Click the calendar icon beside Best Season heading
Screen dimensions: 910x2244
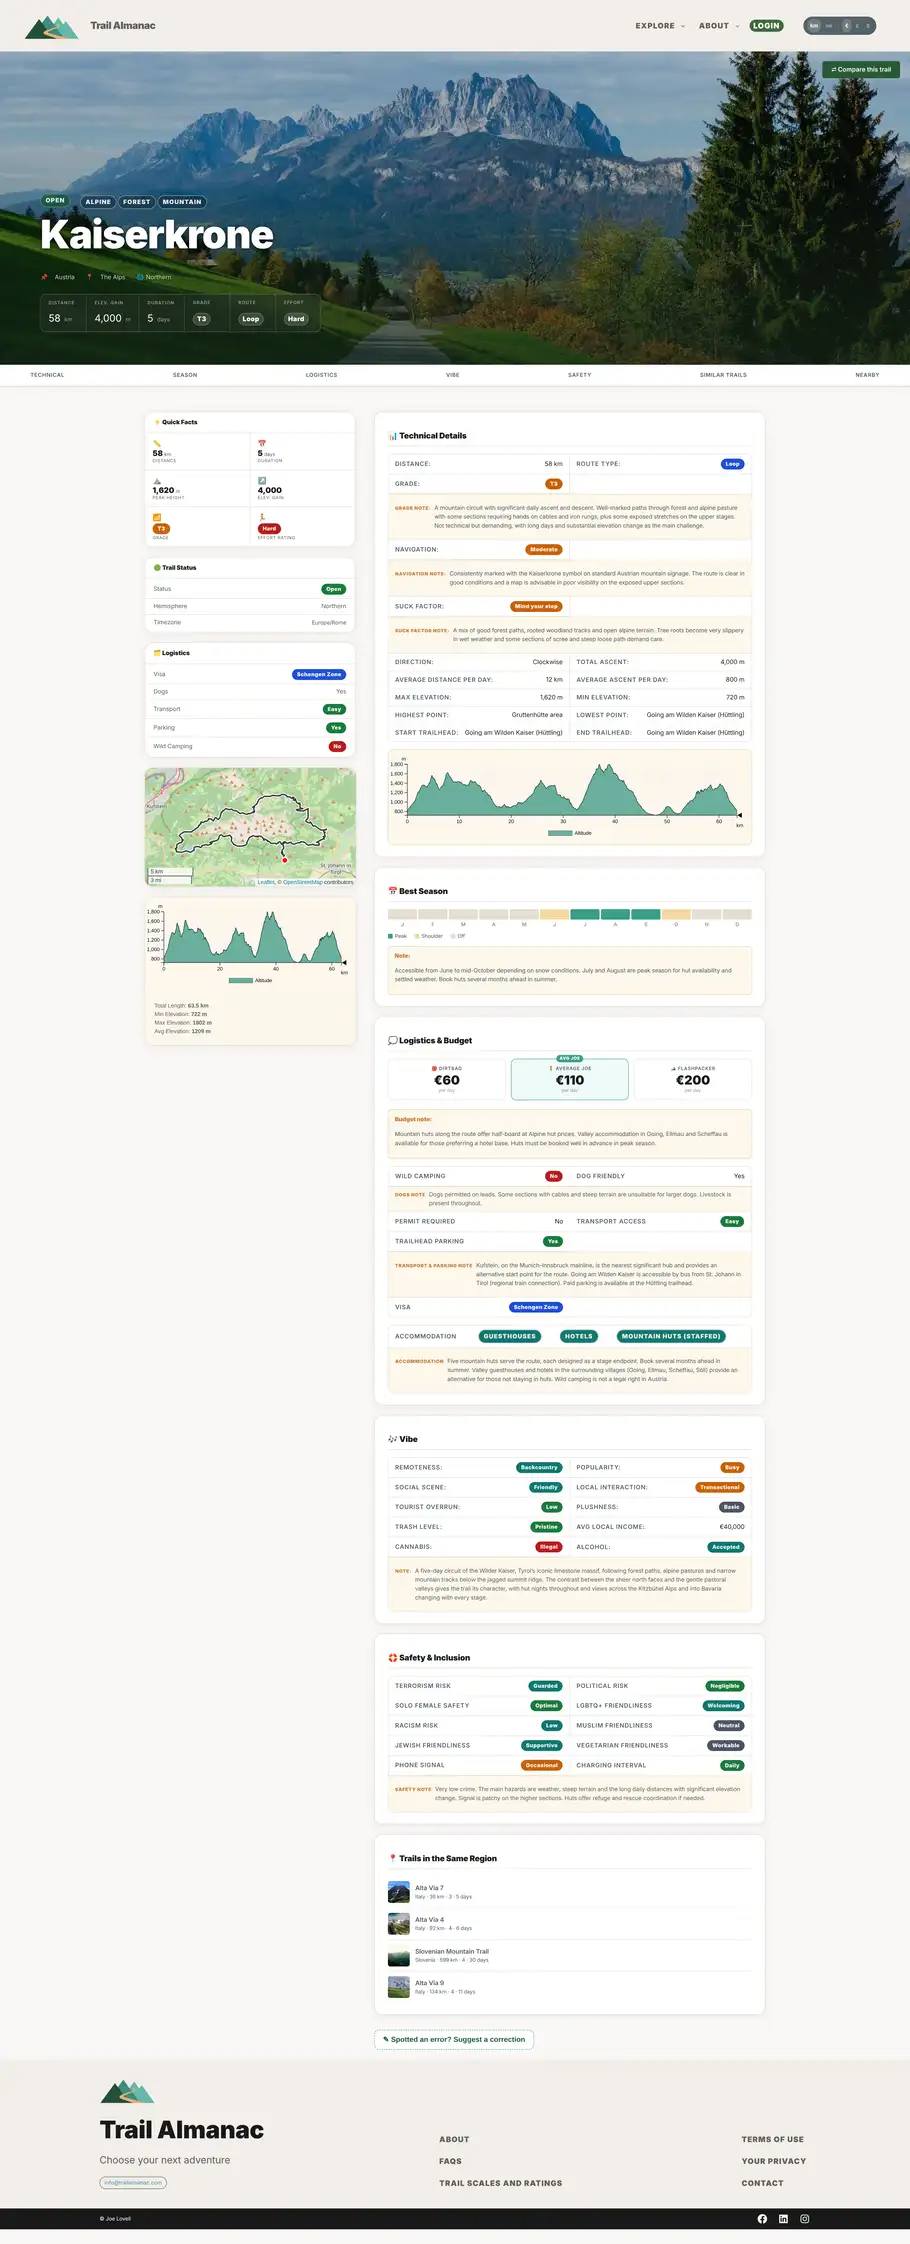pos(392,891)
